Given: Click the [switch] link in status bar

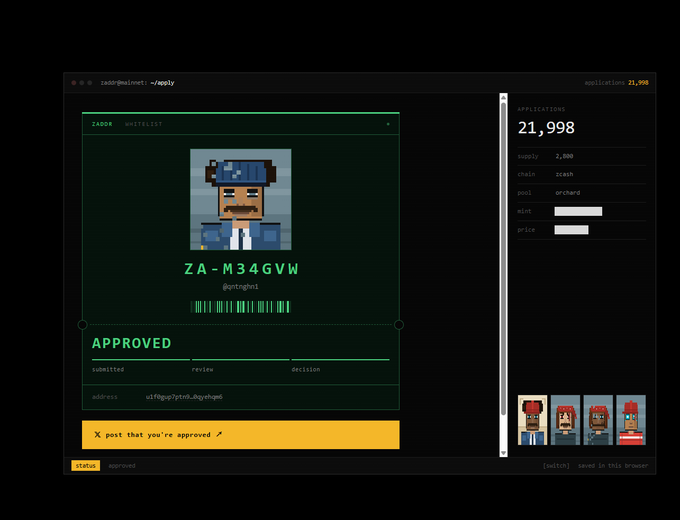Looking at the screenshot, I should coord(556,466).
